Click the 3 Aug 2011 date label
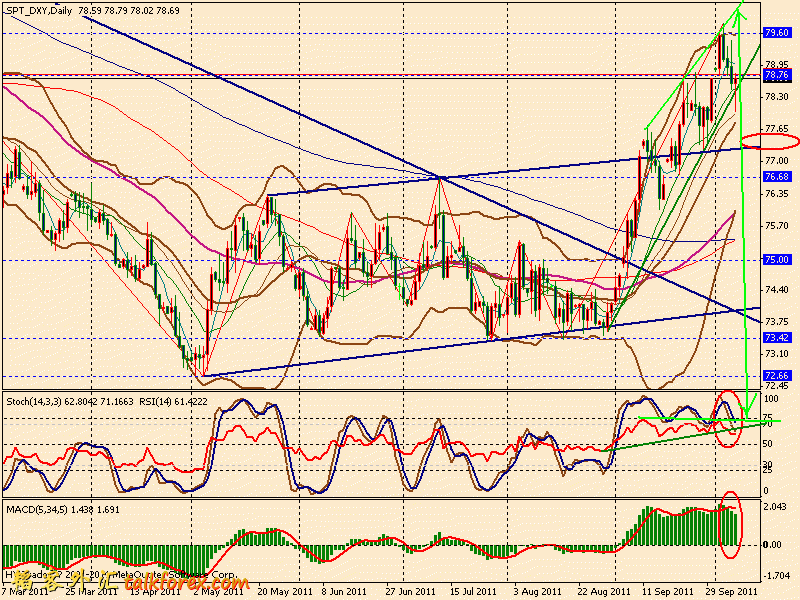This screenshot has height=600, width=800. 538,591
